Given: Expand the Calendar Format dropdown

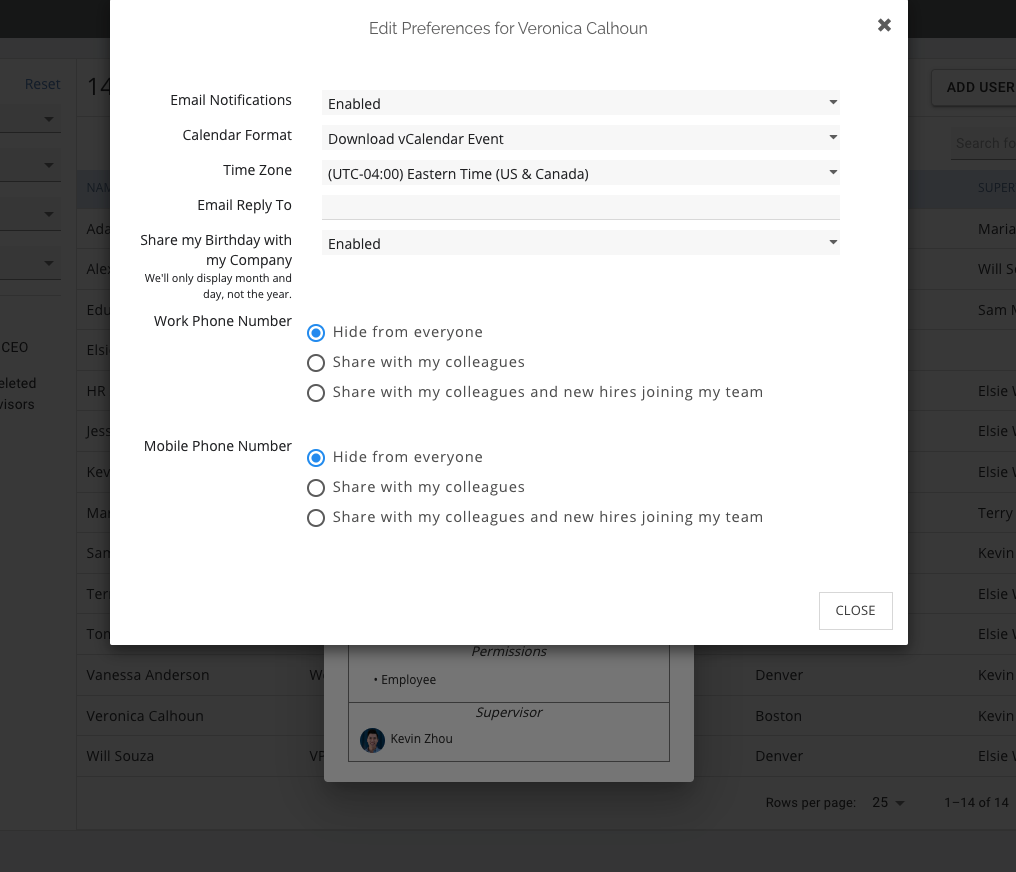Looking at the screenshot, I should [x=580, y=138].
